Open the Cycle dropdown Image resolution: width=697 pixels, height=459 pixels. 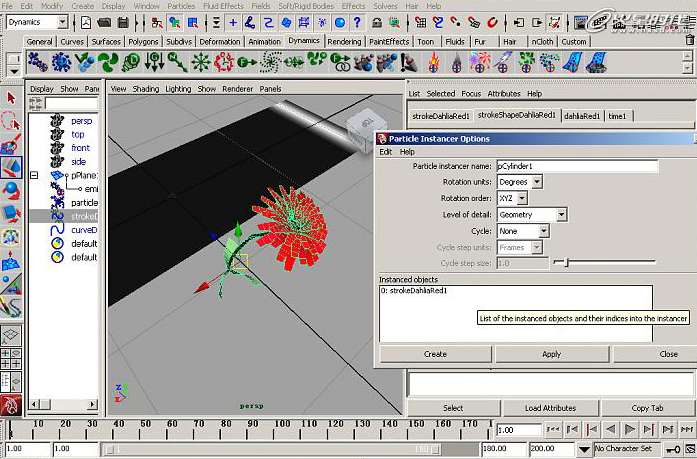pyautogui.click(x=523, y=231)
